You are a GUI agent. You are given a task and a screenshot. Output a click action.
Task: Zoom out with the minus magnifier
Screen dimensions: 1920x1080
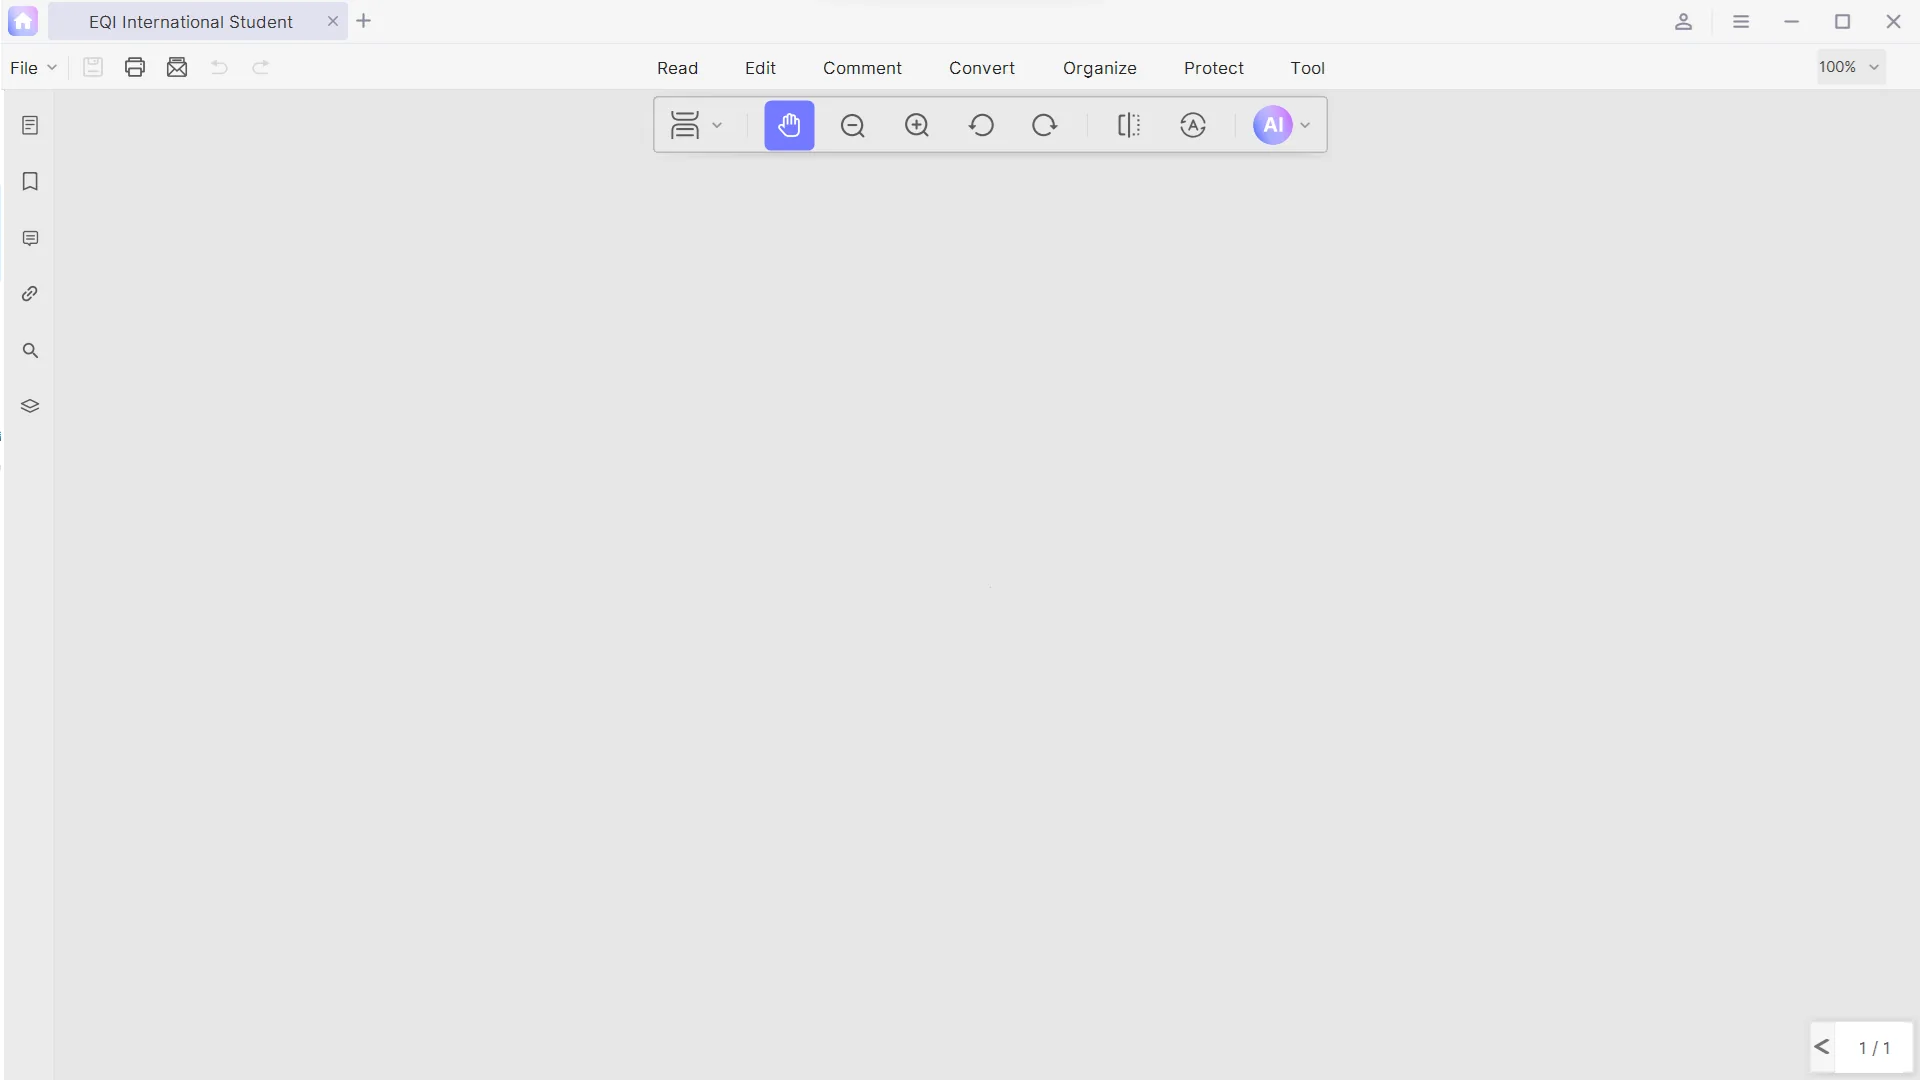pos(853,125)
